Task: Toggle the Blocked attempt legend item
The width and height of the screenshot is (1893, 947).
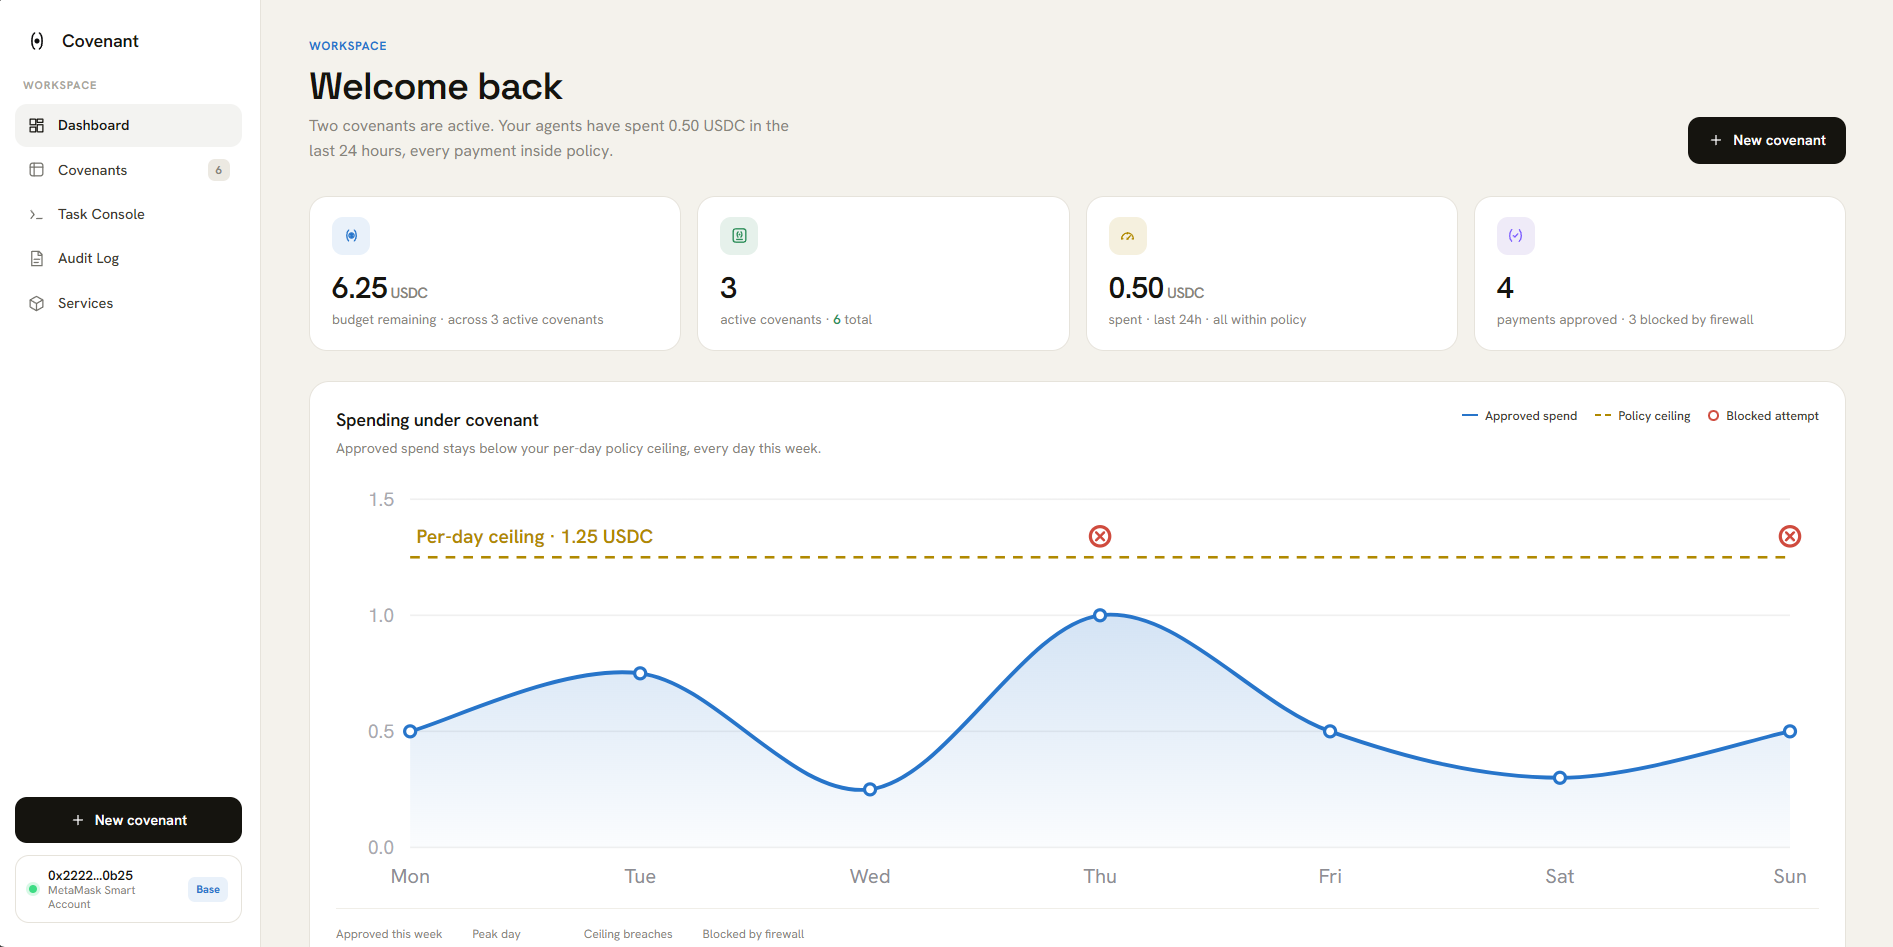Action: (1763, 416)
